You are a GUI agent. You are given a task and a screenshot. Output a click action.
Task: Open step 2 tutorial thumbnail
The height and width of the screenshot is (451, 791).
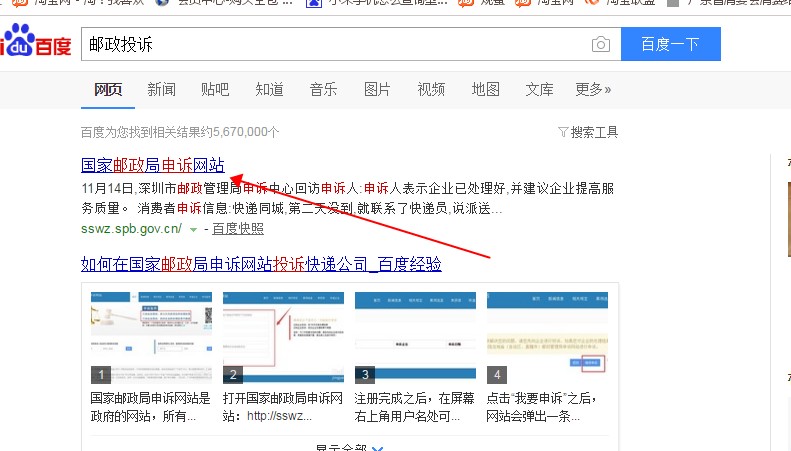(284, 337)
